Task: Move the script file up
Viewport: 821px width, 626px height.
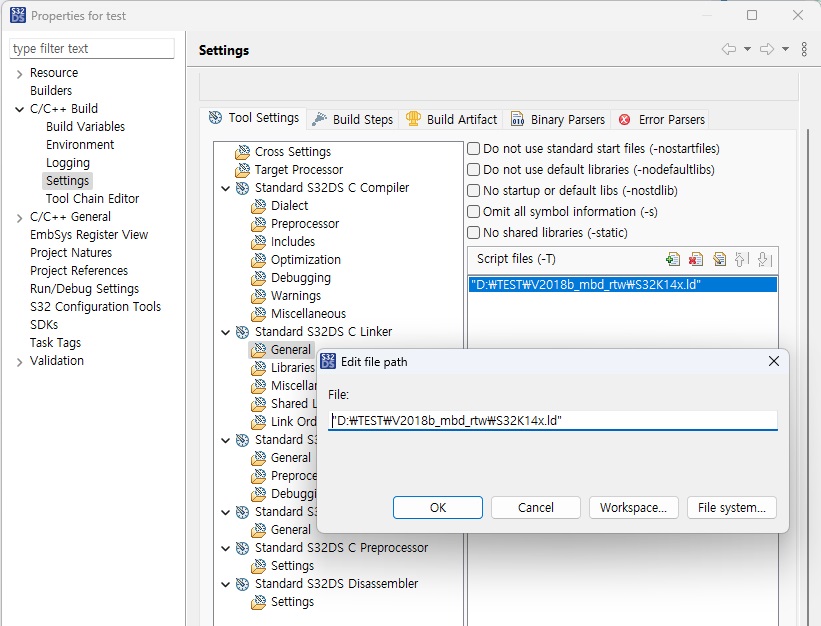Action: coord(740,259)
